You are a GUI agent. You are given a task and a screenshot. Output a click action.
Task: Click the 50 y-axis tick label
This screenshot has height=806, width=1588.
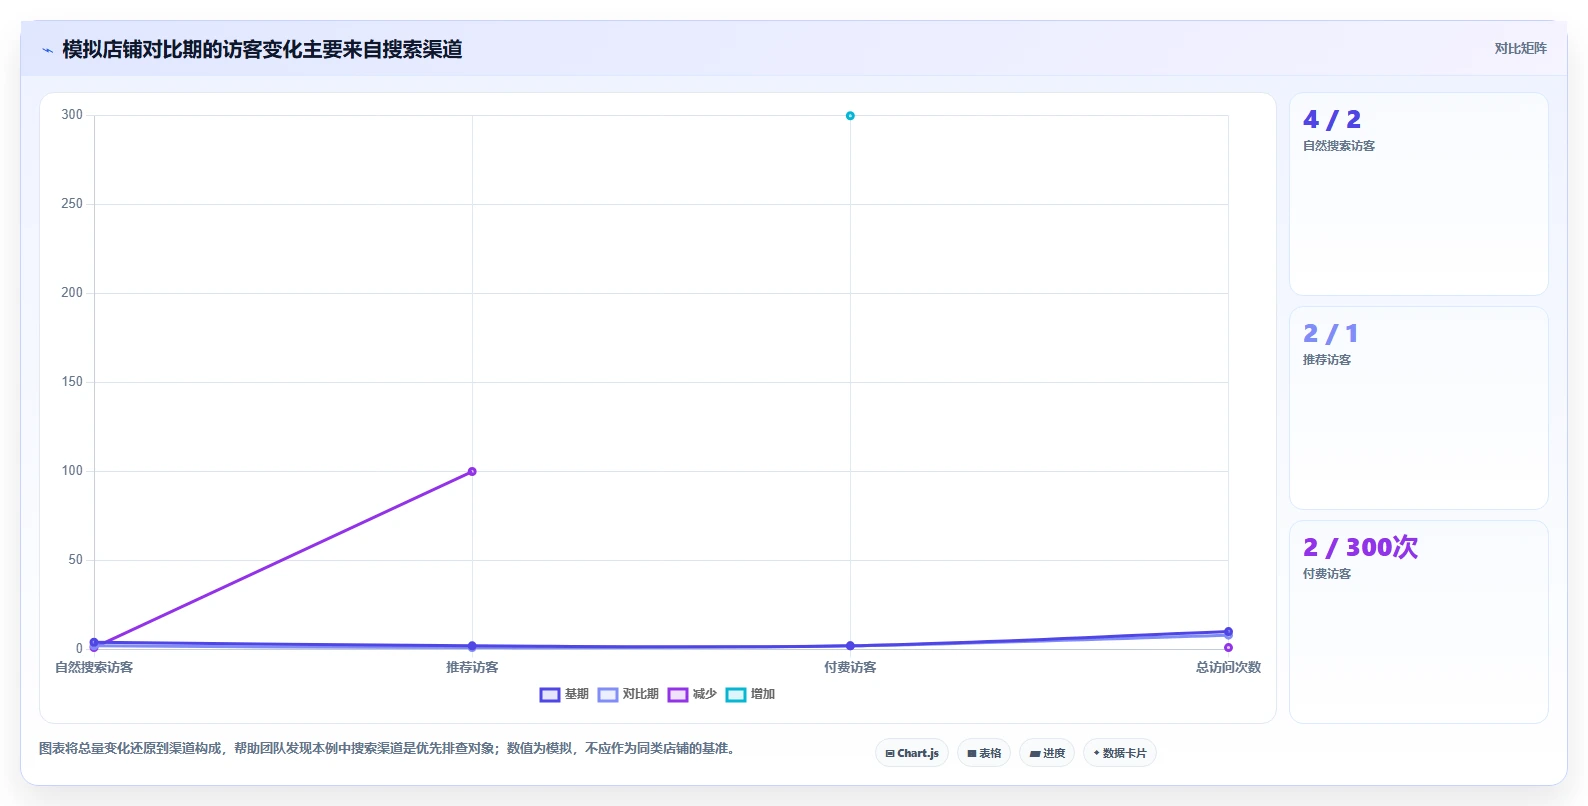point(76,560)
